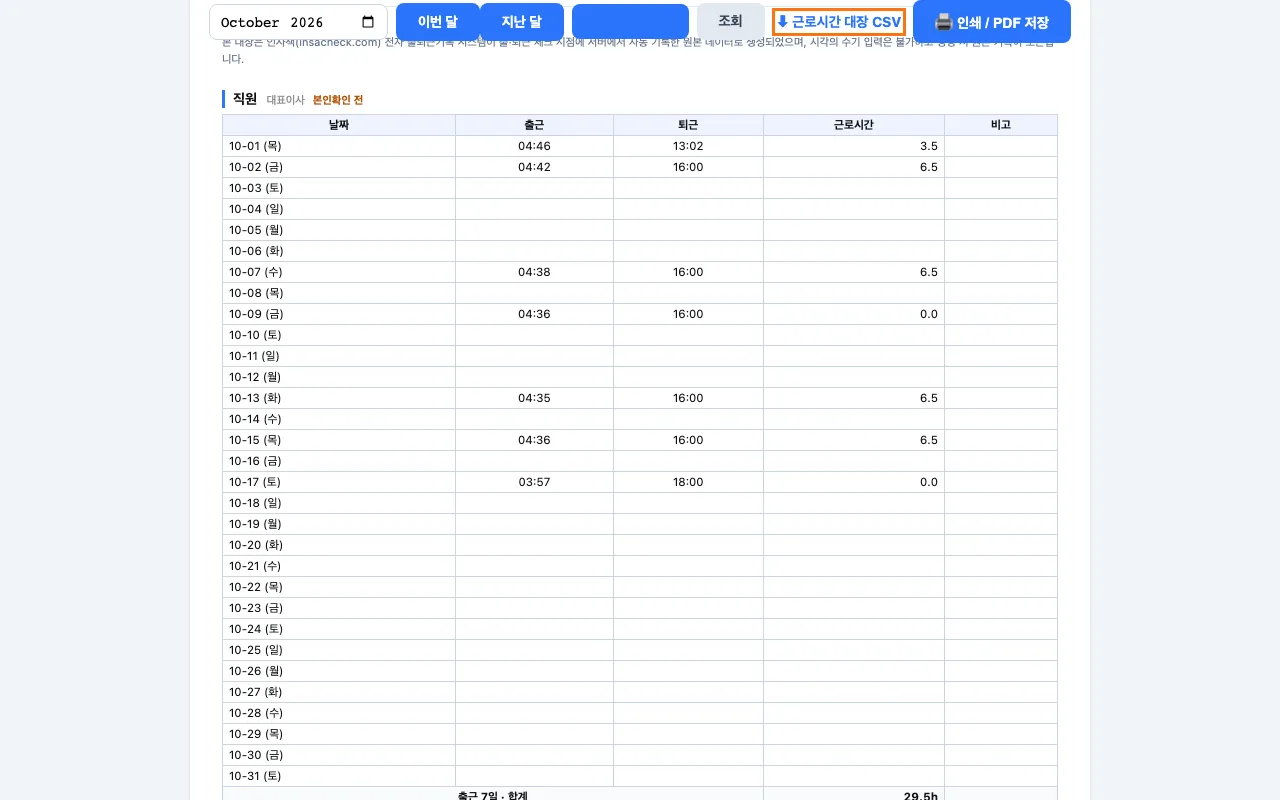1280x800 pixels.
Task: Select the 10-20 (화) date cell
Action: pos(339,545)
